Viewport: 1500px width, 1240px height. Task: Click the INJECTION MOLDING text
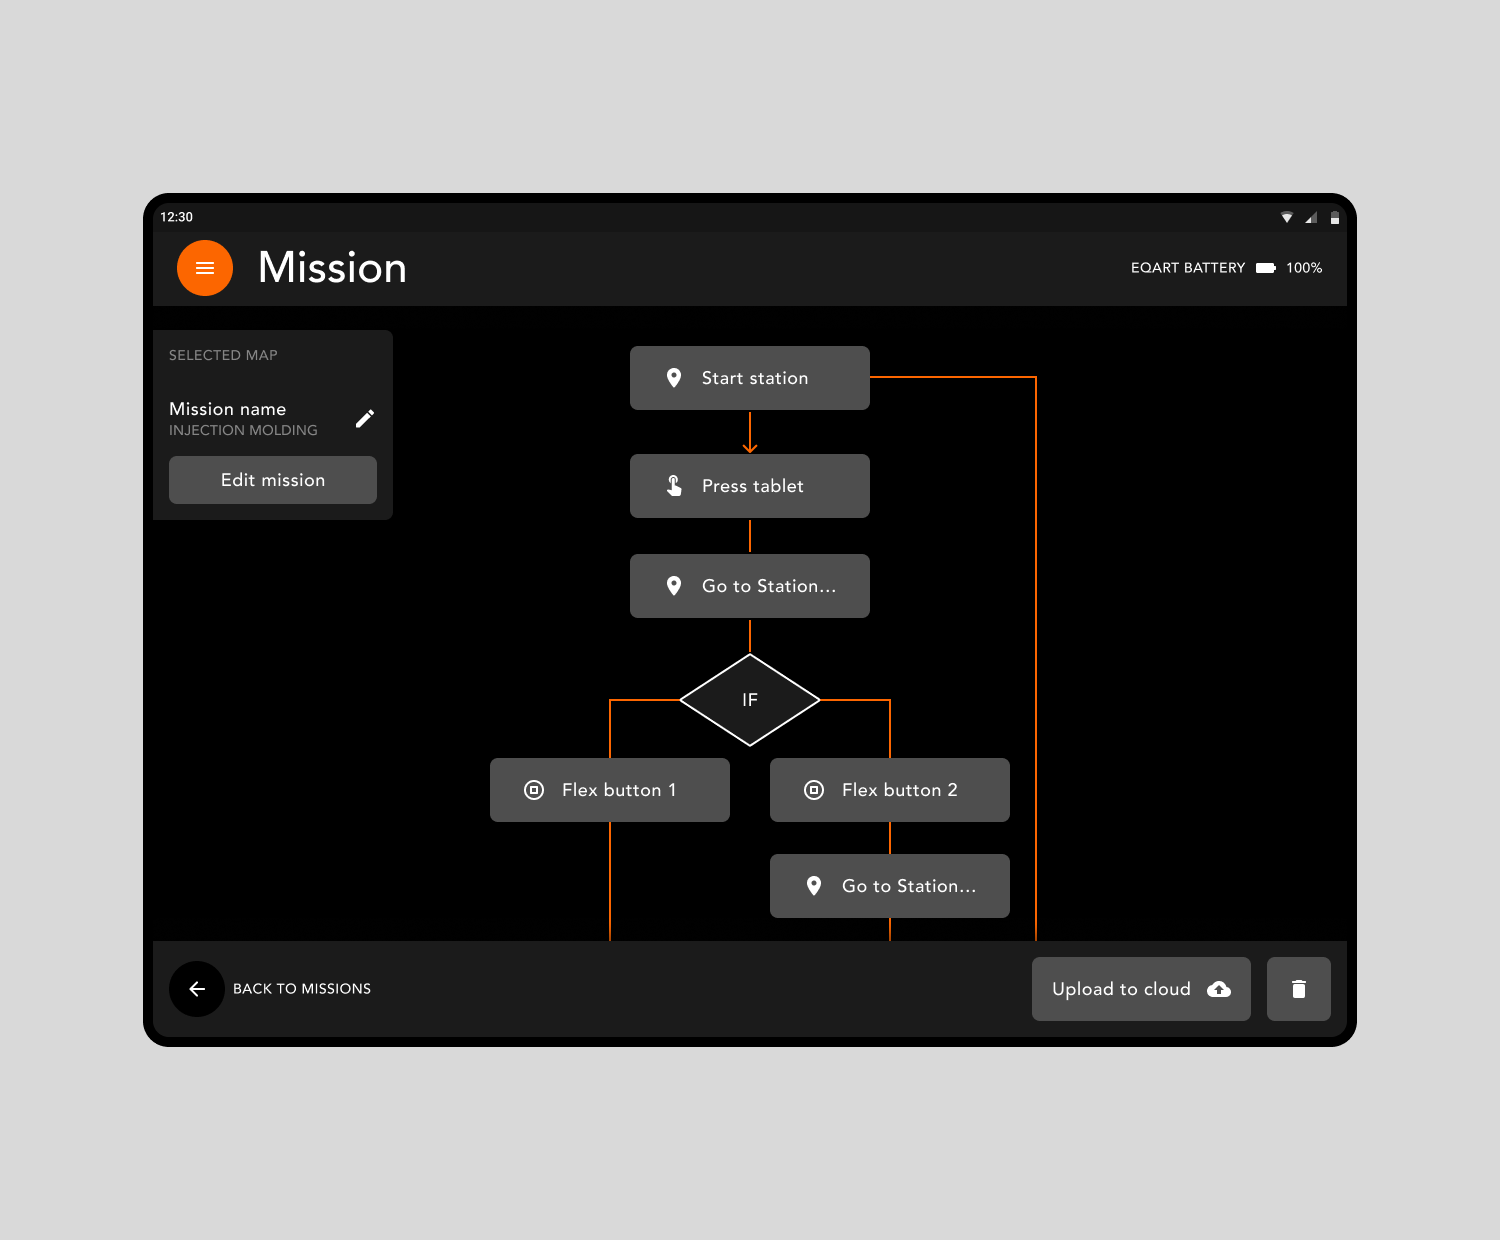point(243,430)
